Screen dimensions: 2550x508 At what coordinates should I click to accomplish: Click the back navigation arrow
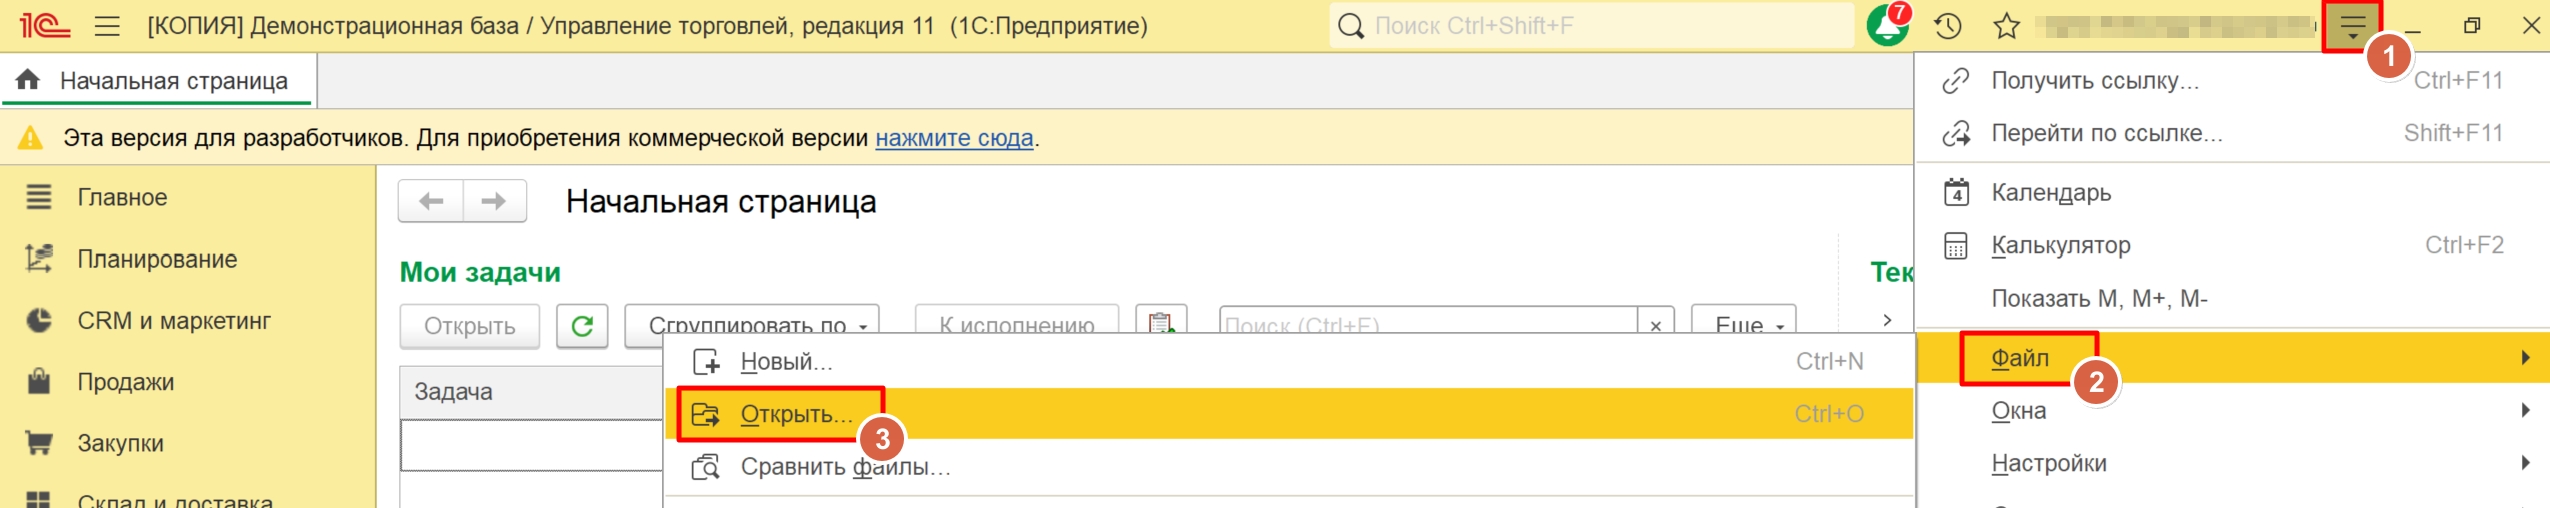[431, 201]
